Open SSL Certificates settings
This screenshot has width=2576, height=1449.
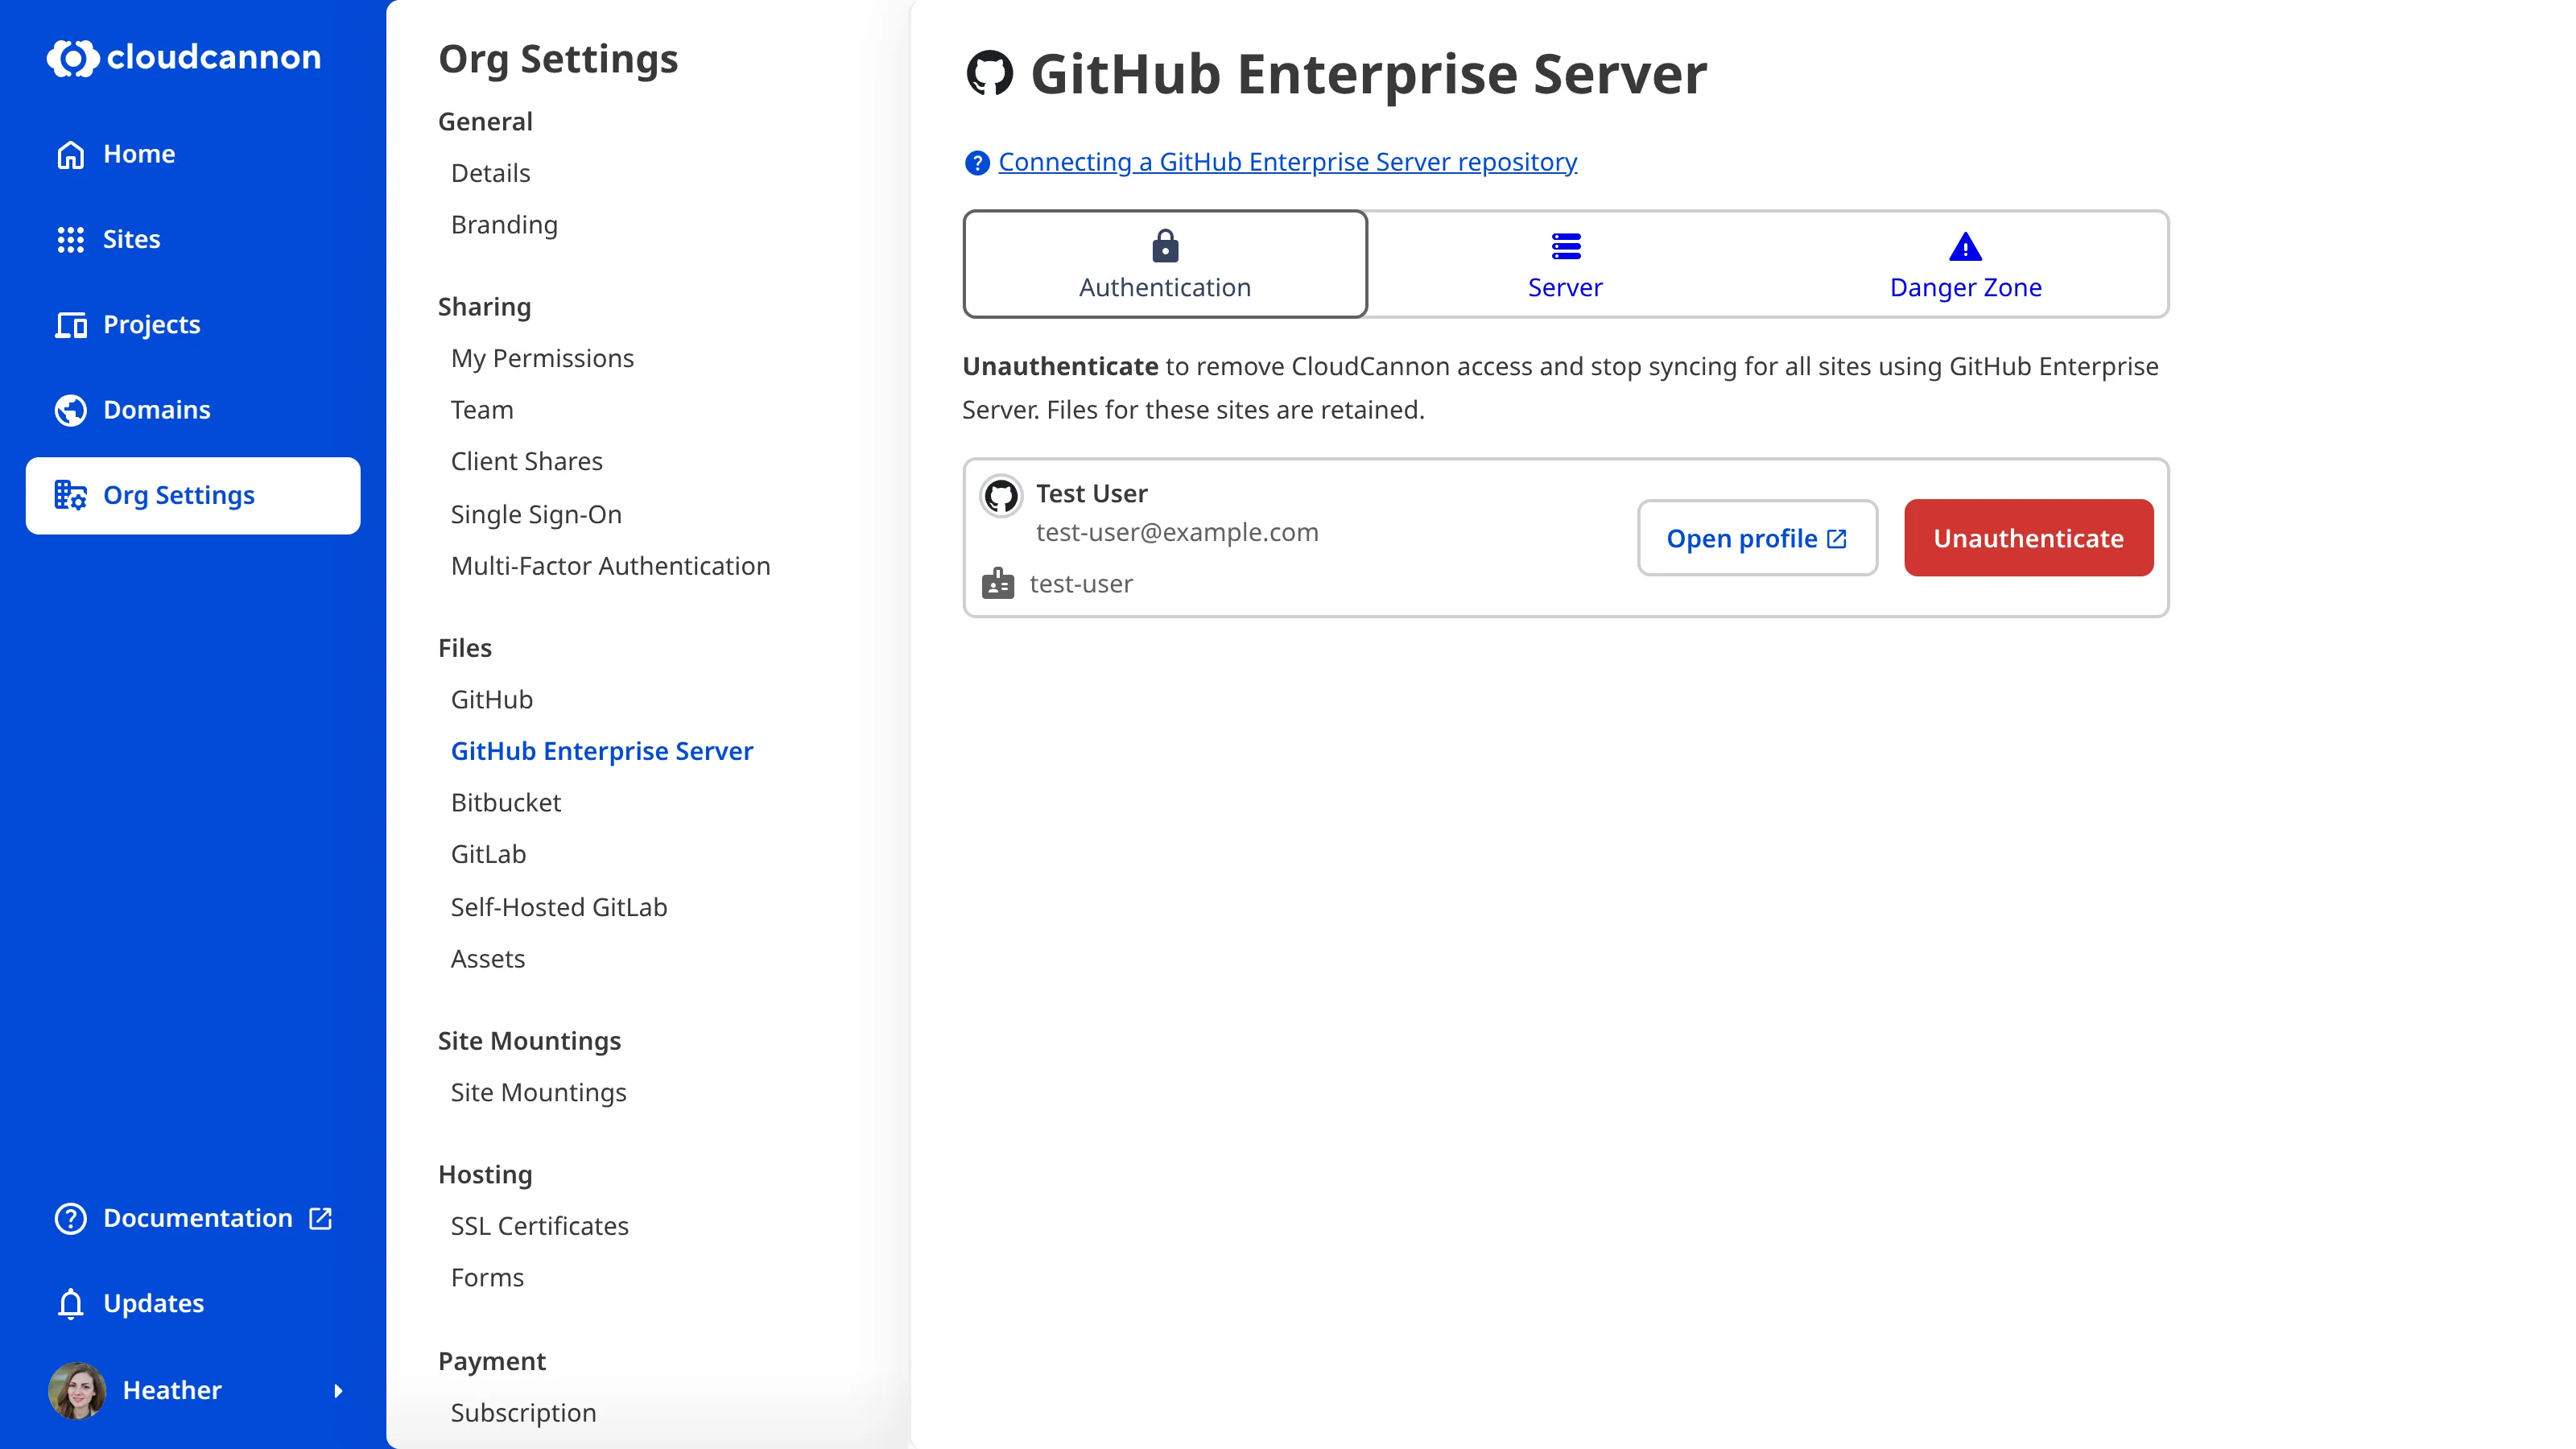[539, 1226]
